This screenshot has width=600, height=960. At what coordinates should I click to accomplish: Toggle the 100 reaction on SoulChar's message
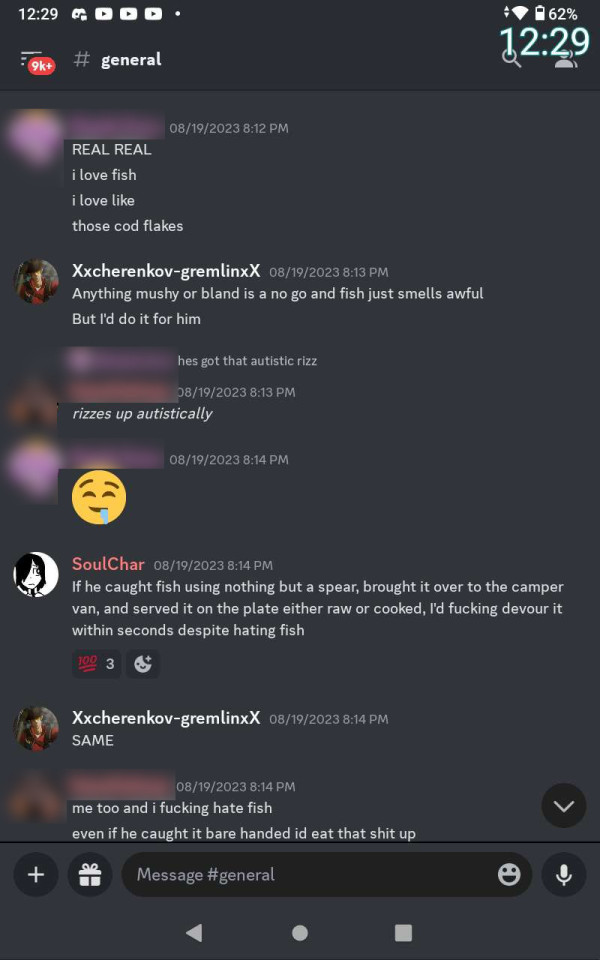(96, 664)
